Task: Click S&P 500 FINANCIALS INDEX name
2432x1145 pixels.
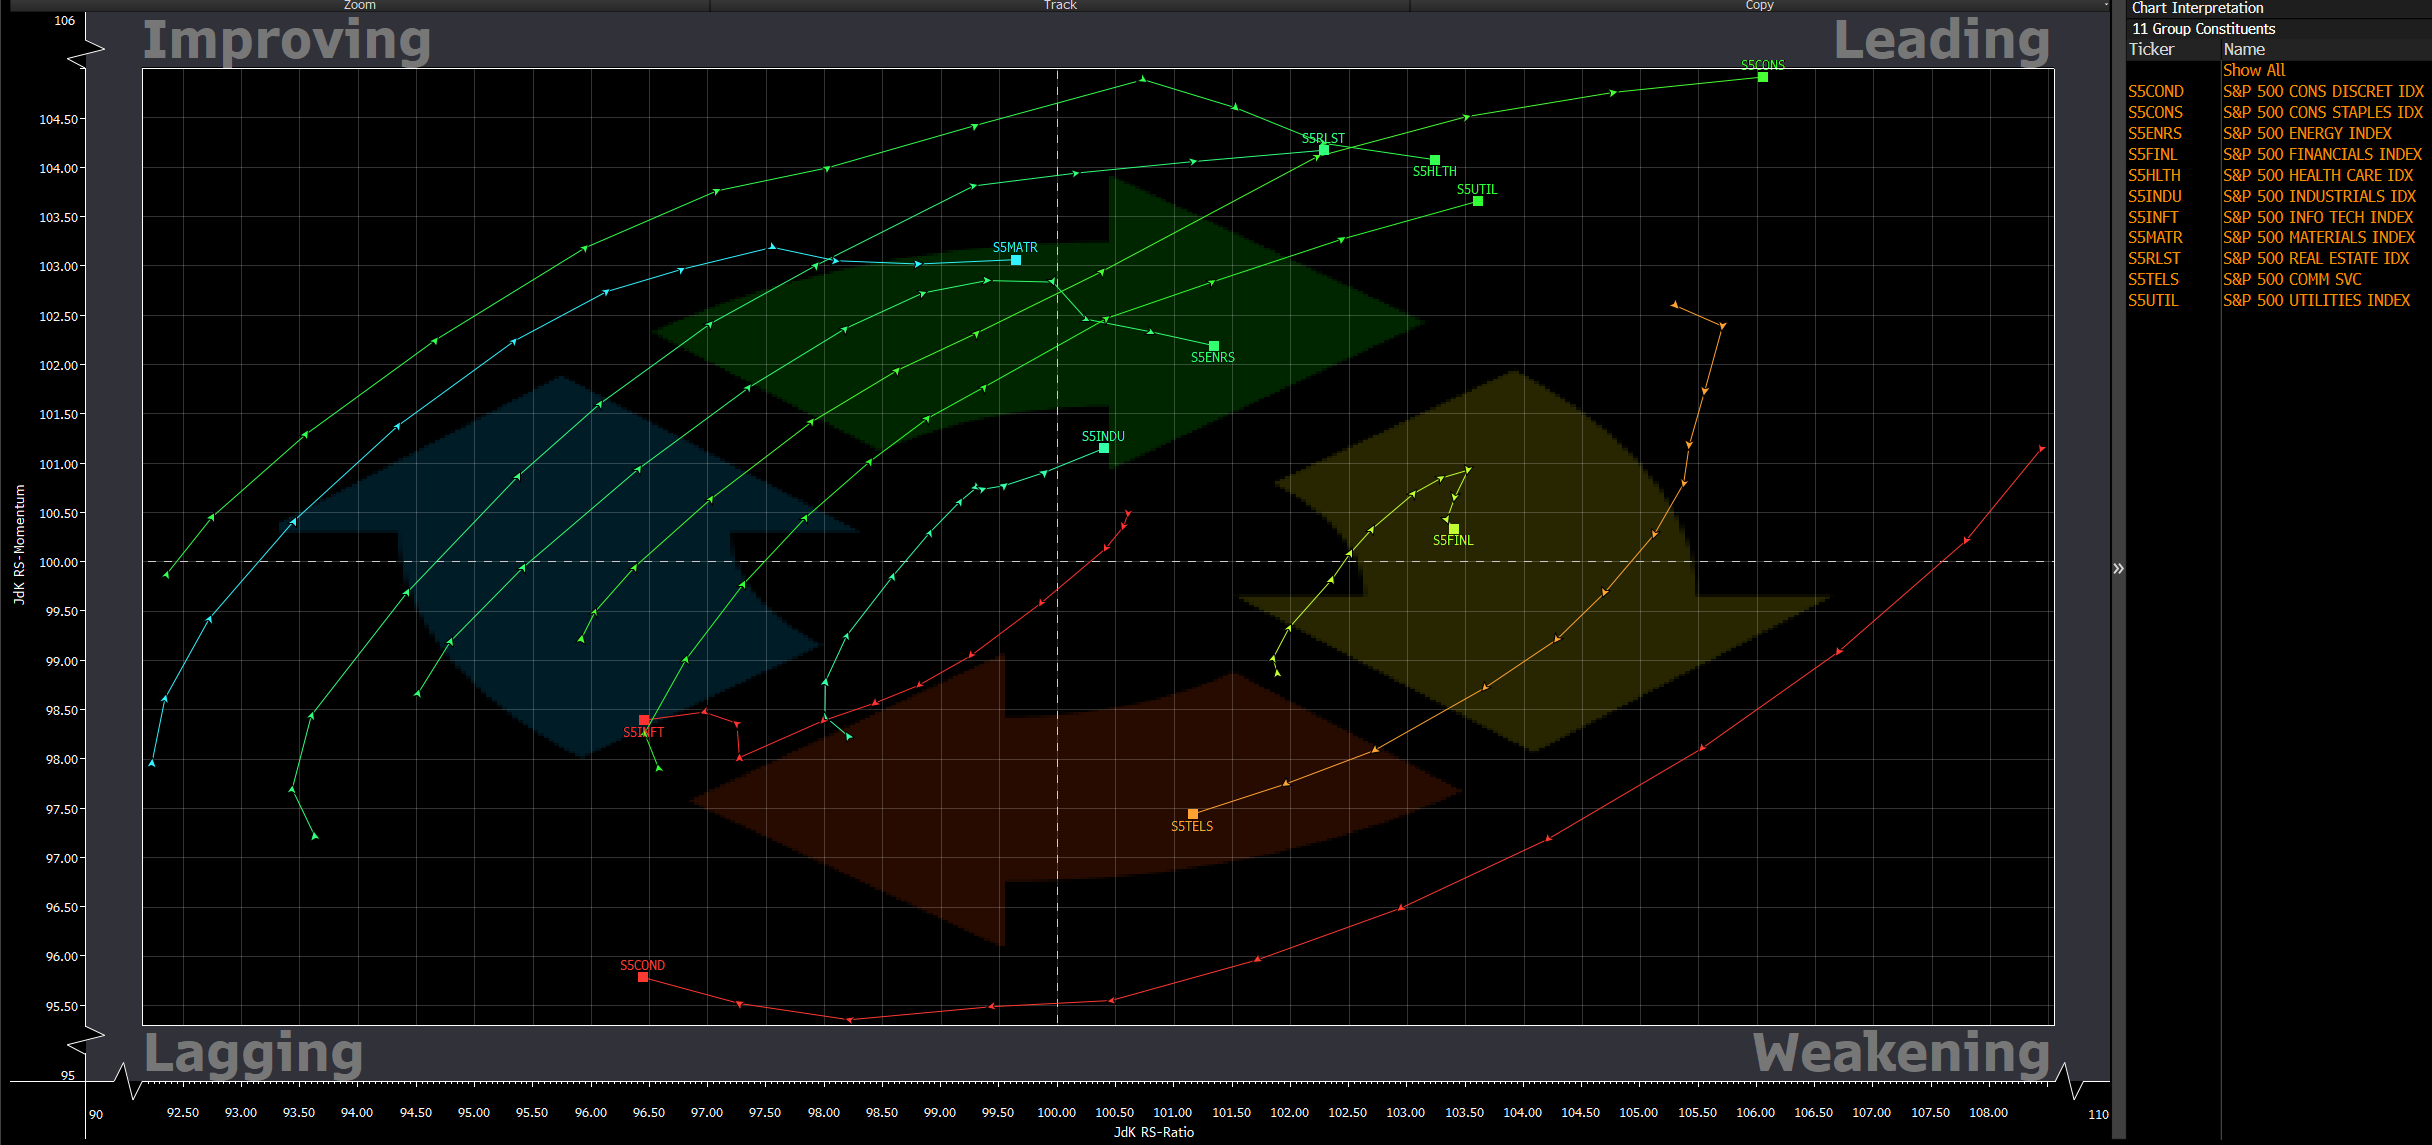Action: 2322,154
